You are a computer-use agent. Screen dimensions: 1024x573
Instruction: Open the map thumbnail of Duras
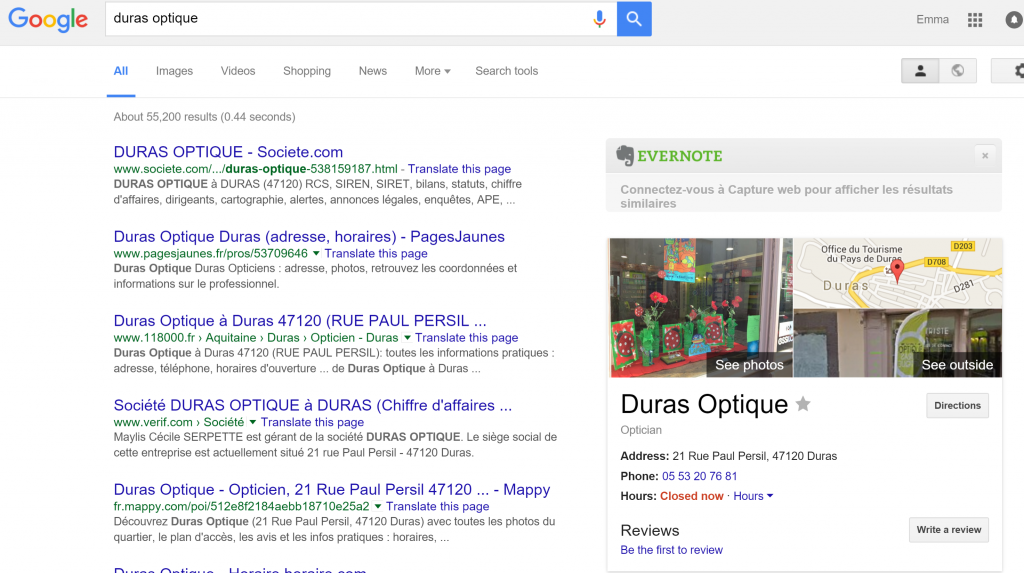coord(897,273)
